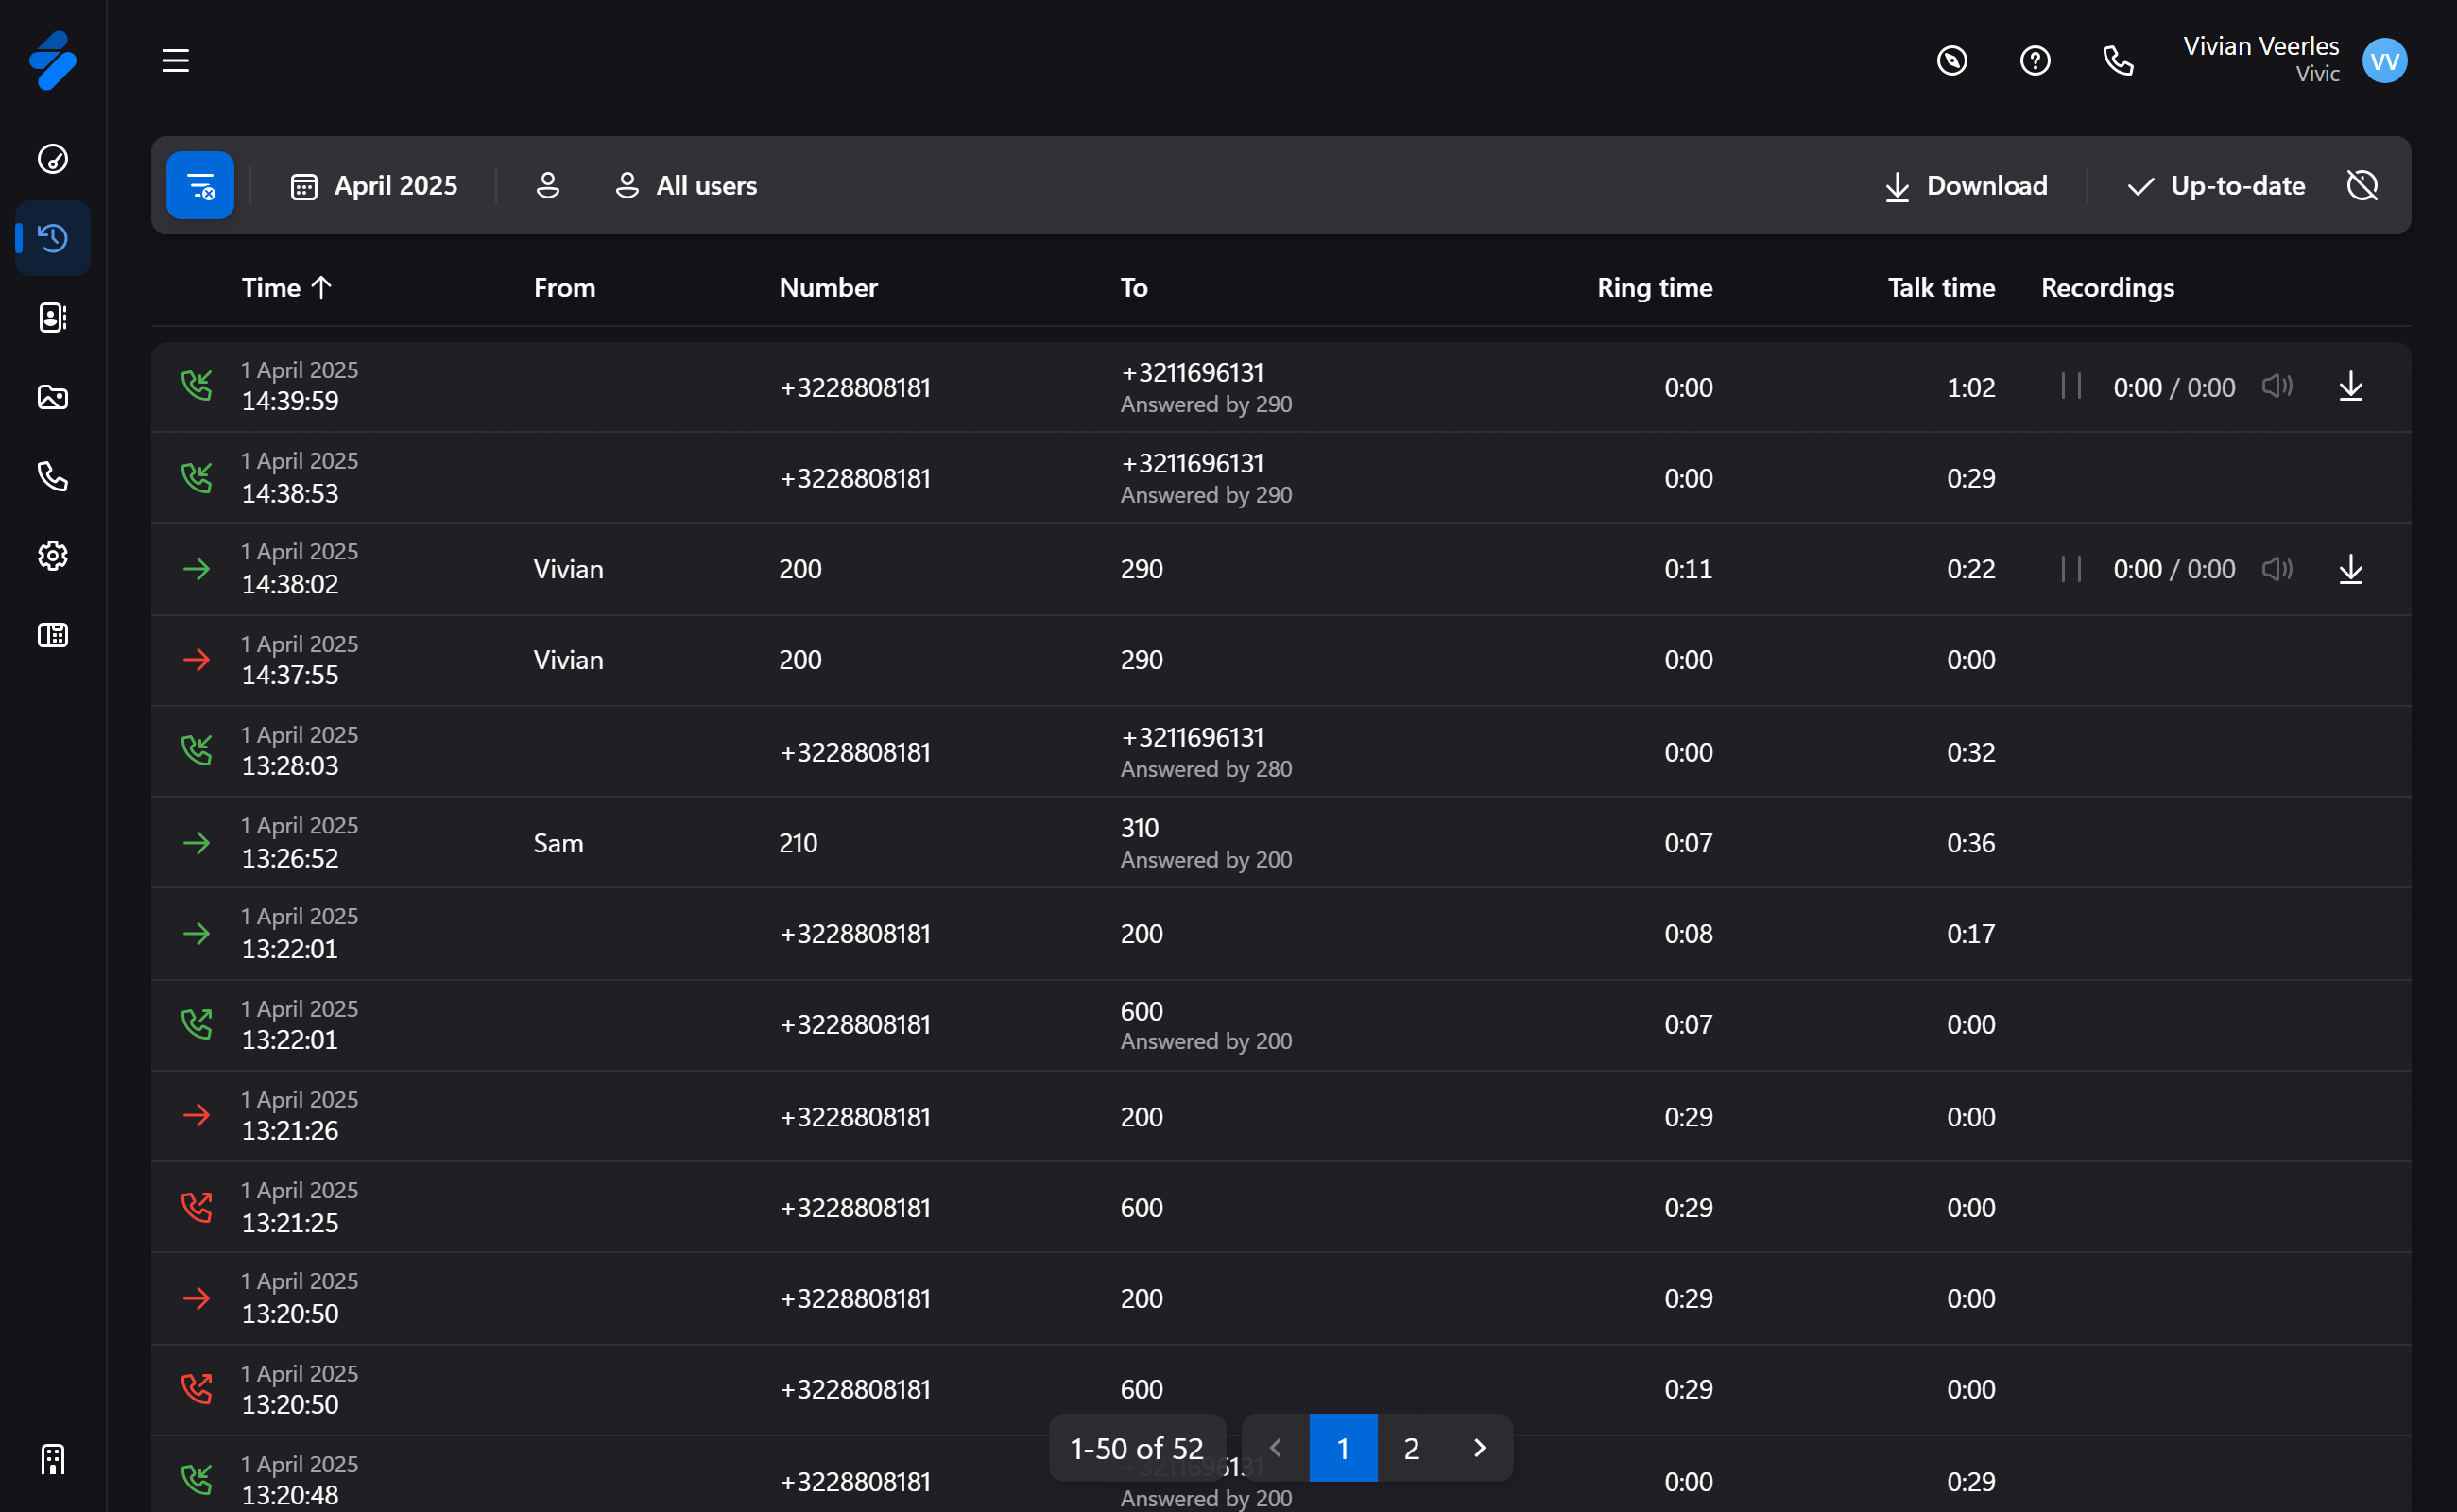Open the All users filter dropdown

pyautogui.click(x=686, y=186)
